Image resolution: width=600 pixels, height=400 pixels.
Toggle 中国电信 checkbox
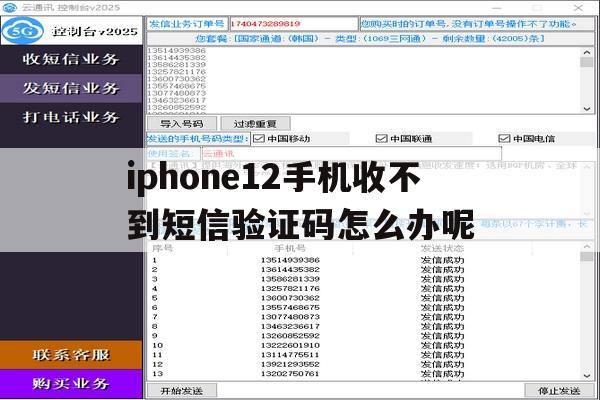[504, 139]
